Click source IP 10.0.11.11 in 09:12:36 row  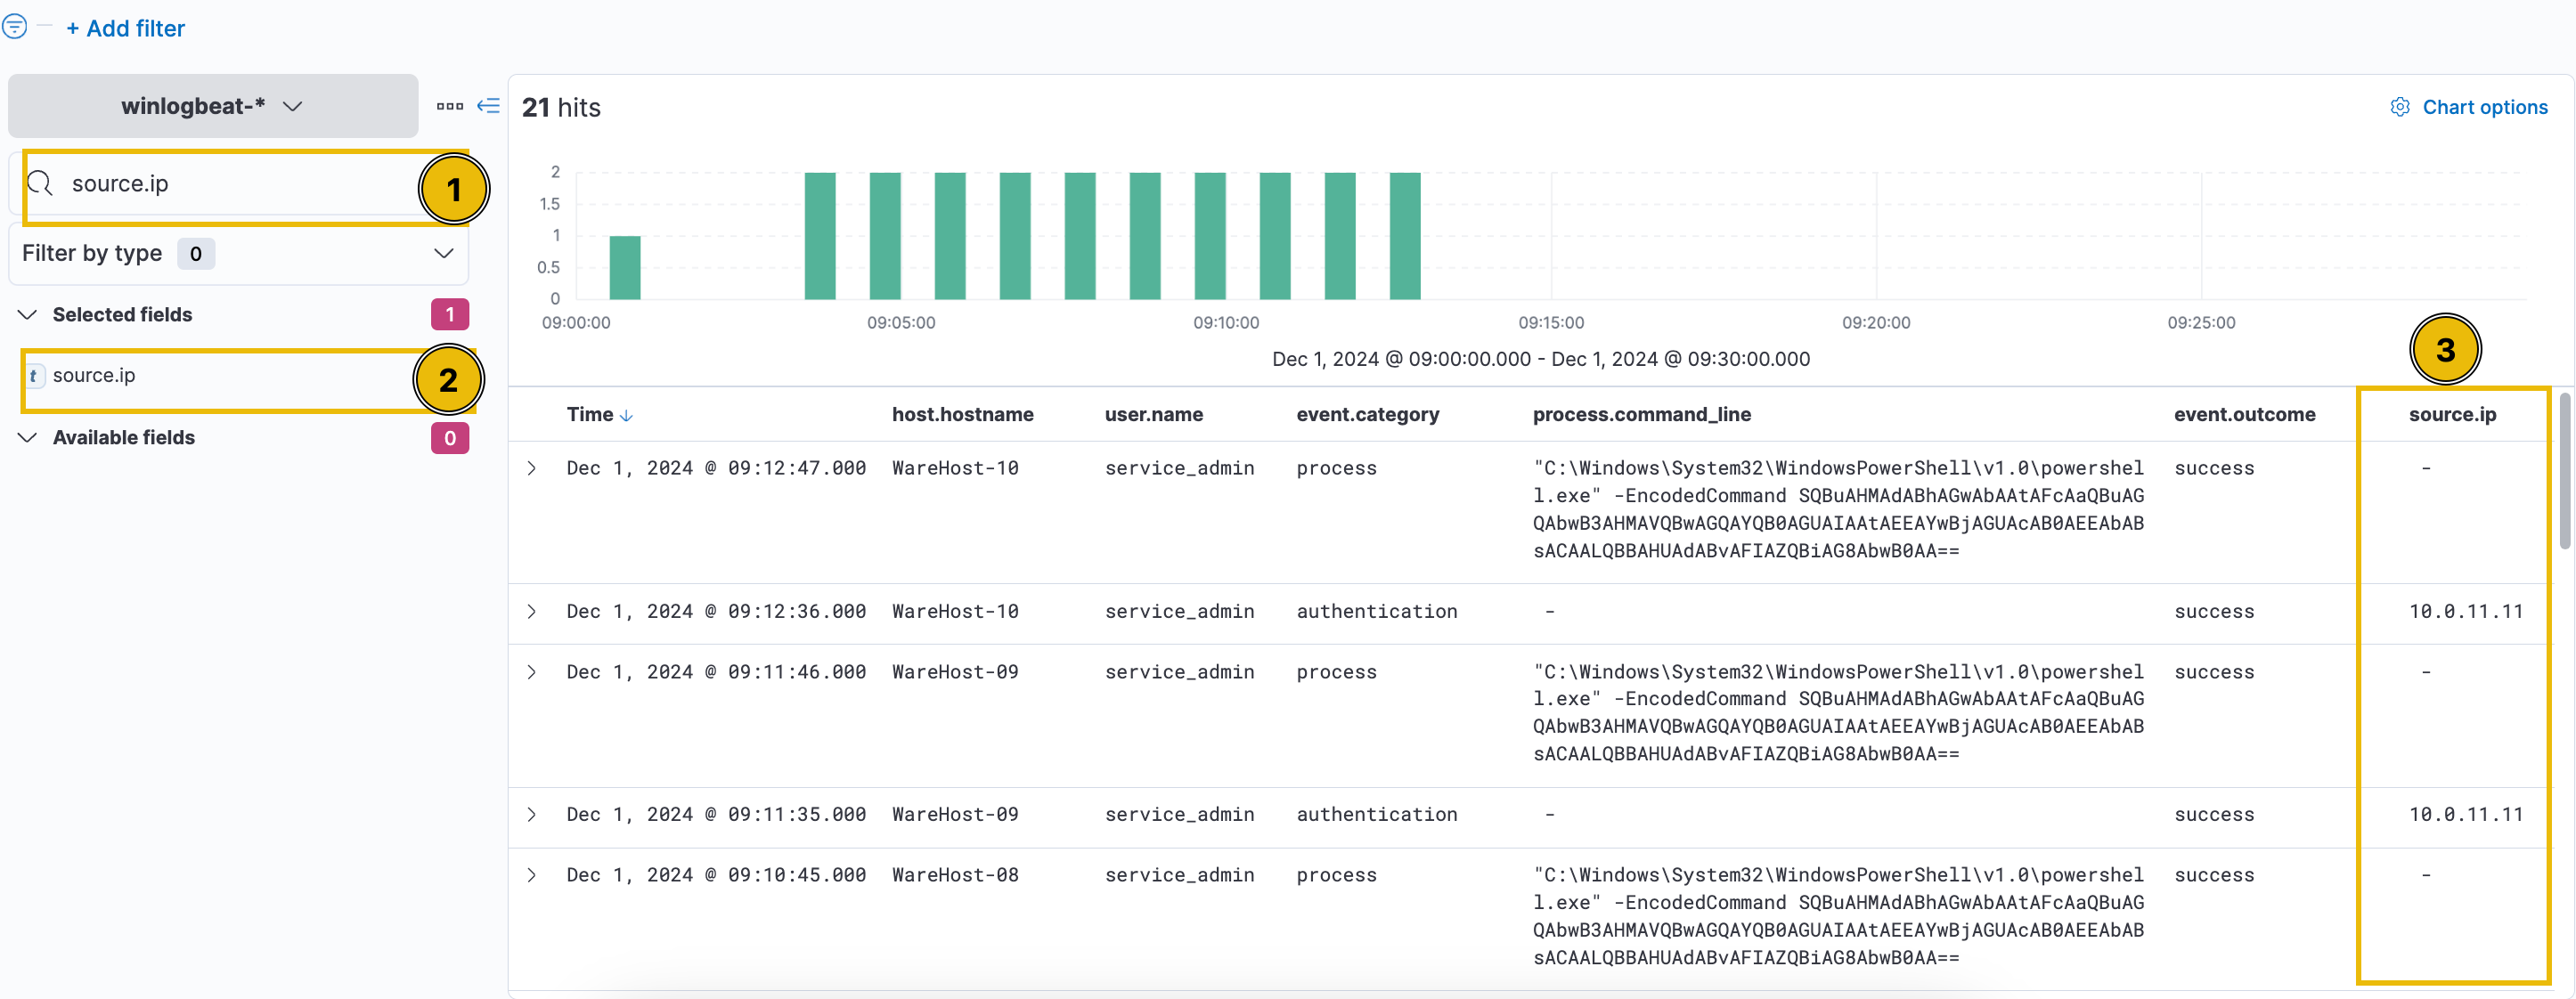click(x=2465, y=611)
